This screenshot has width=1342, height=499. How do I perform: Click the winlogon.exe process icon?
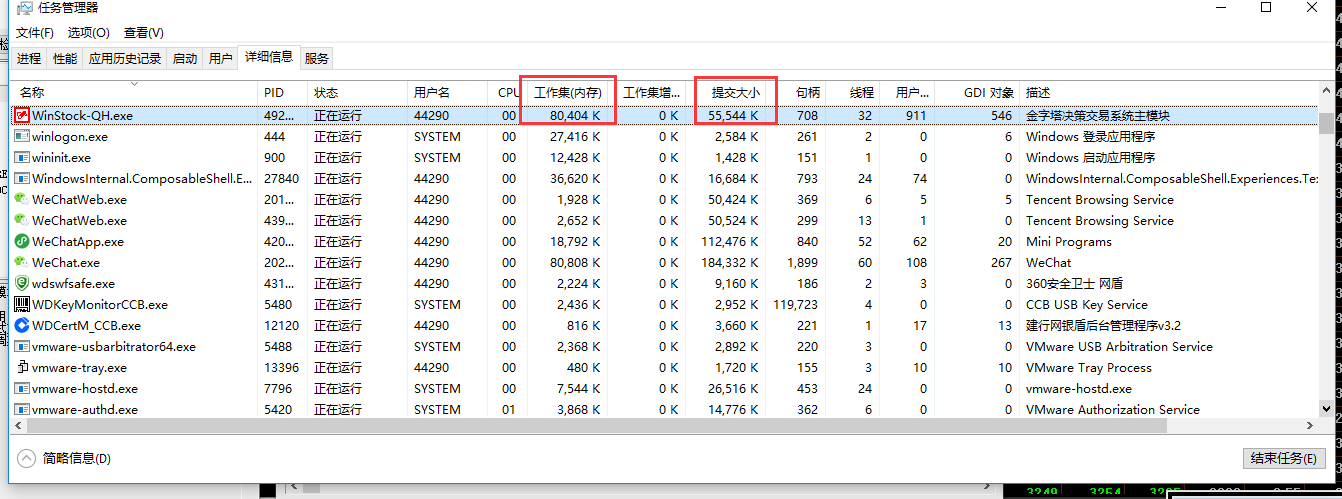(x=22, y=136)
